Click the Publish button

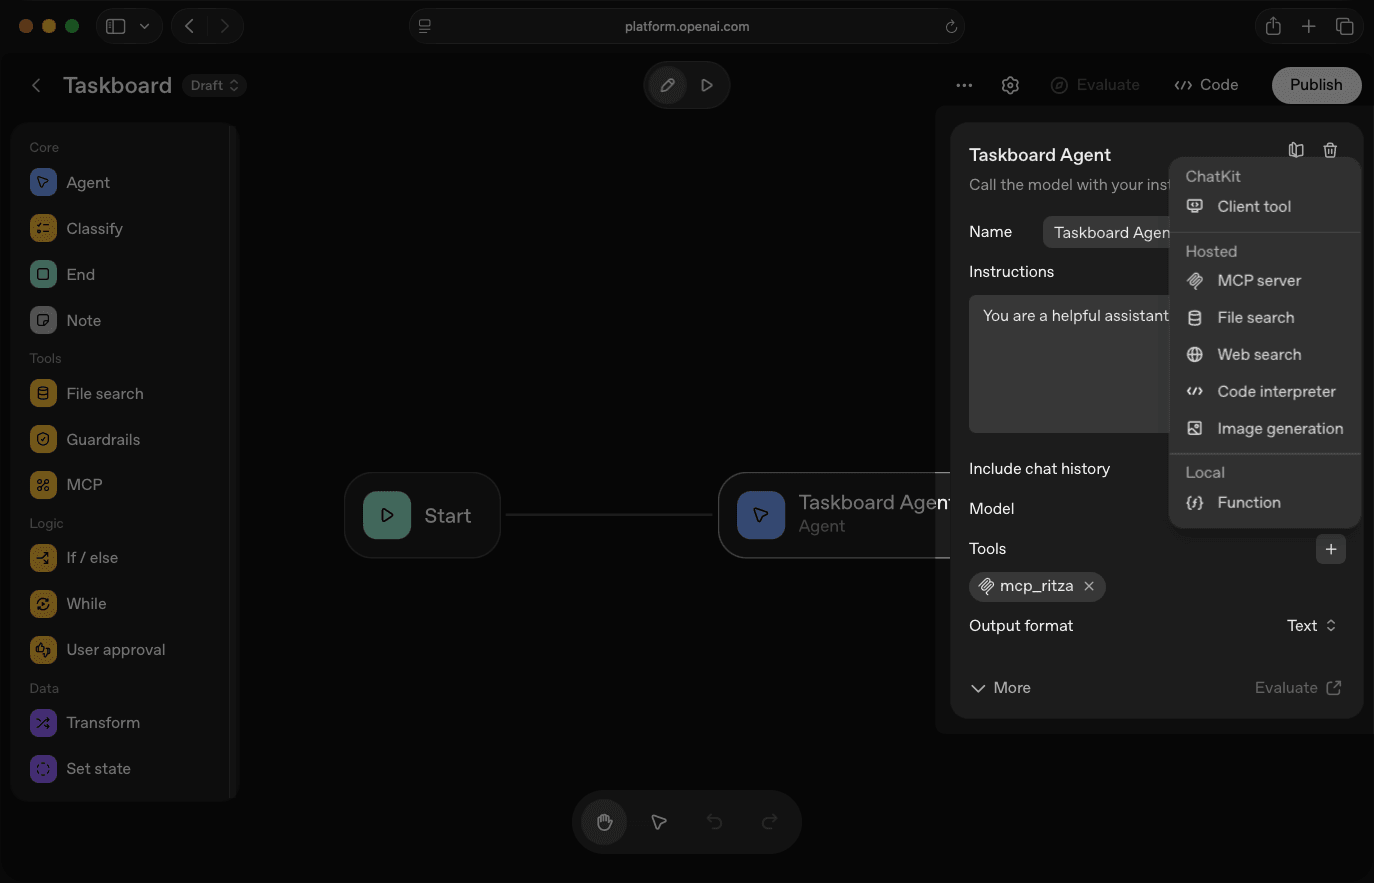click(1316, 85)
